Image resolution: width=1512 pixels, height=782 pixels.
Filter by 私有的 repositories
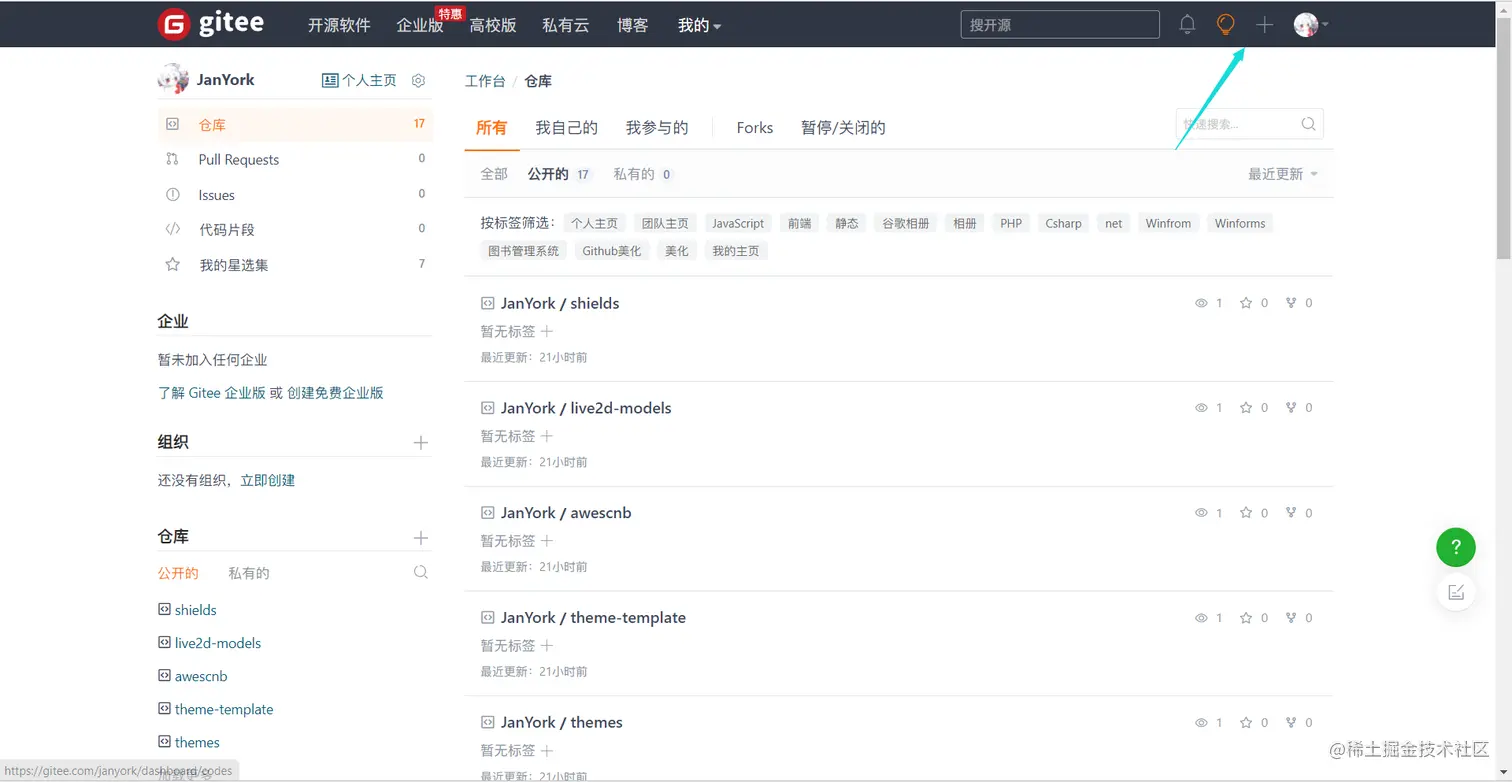click(x=643, y=174)
